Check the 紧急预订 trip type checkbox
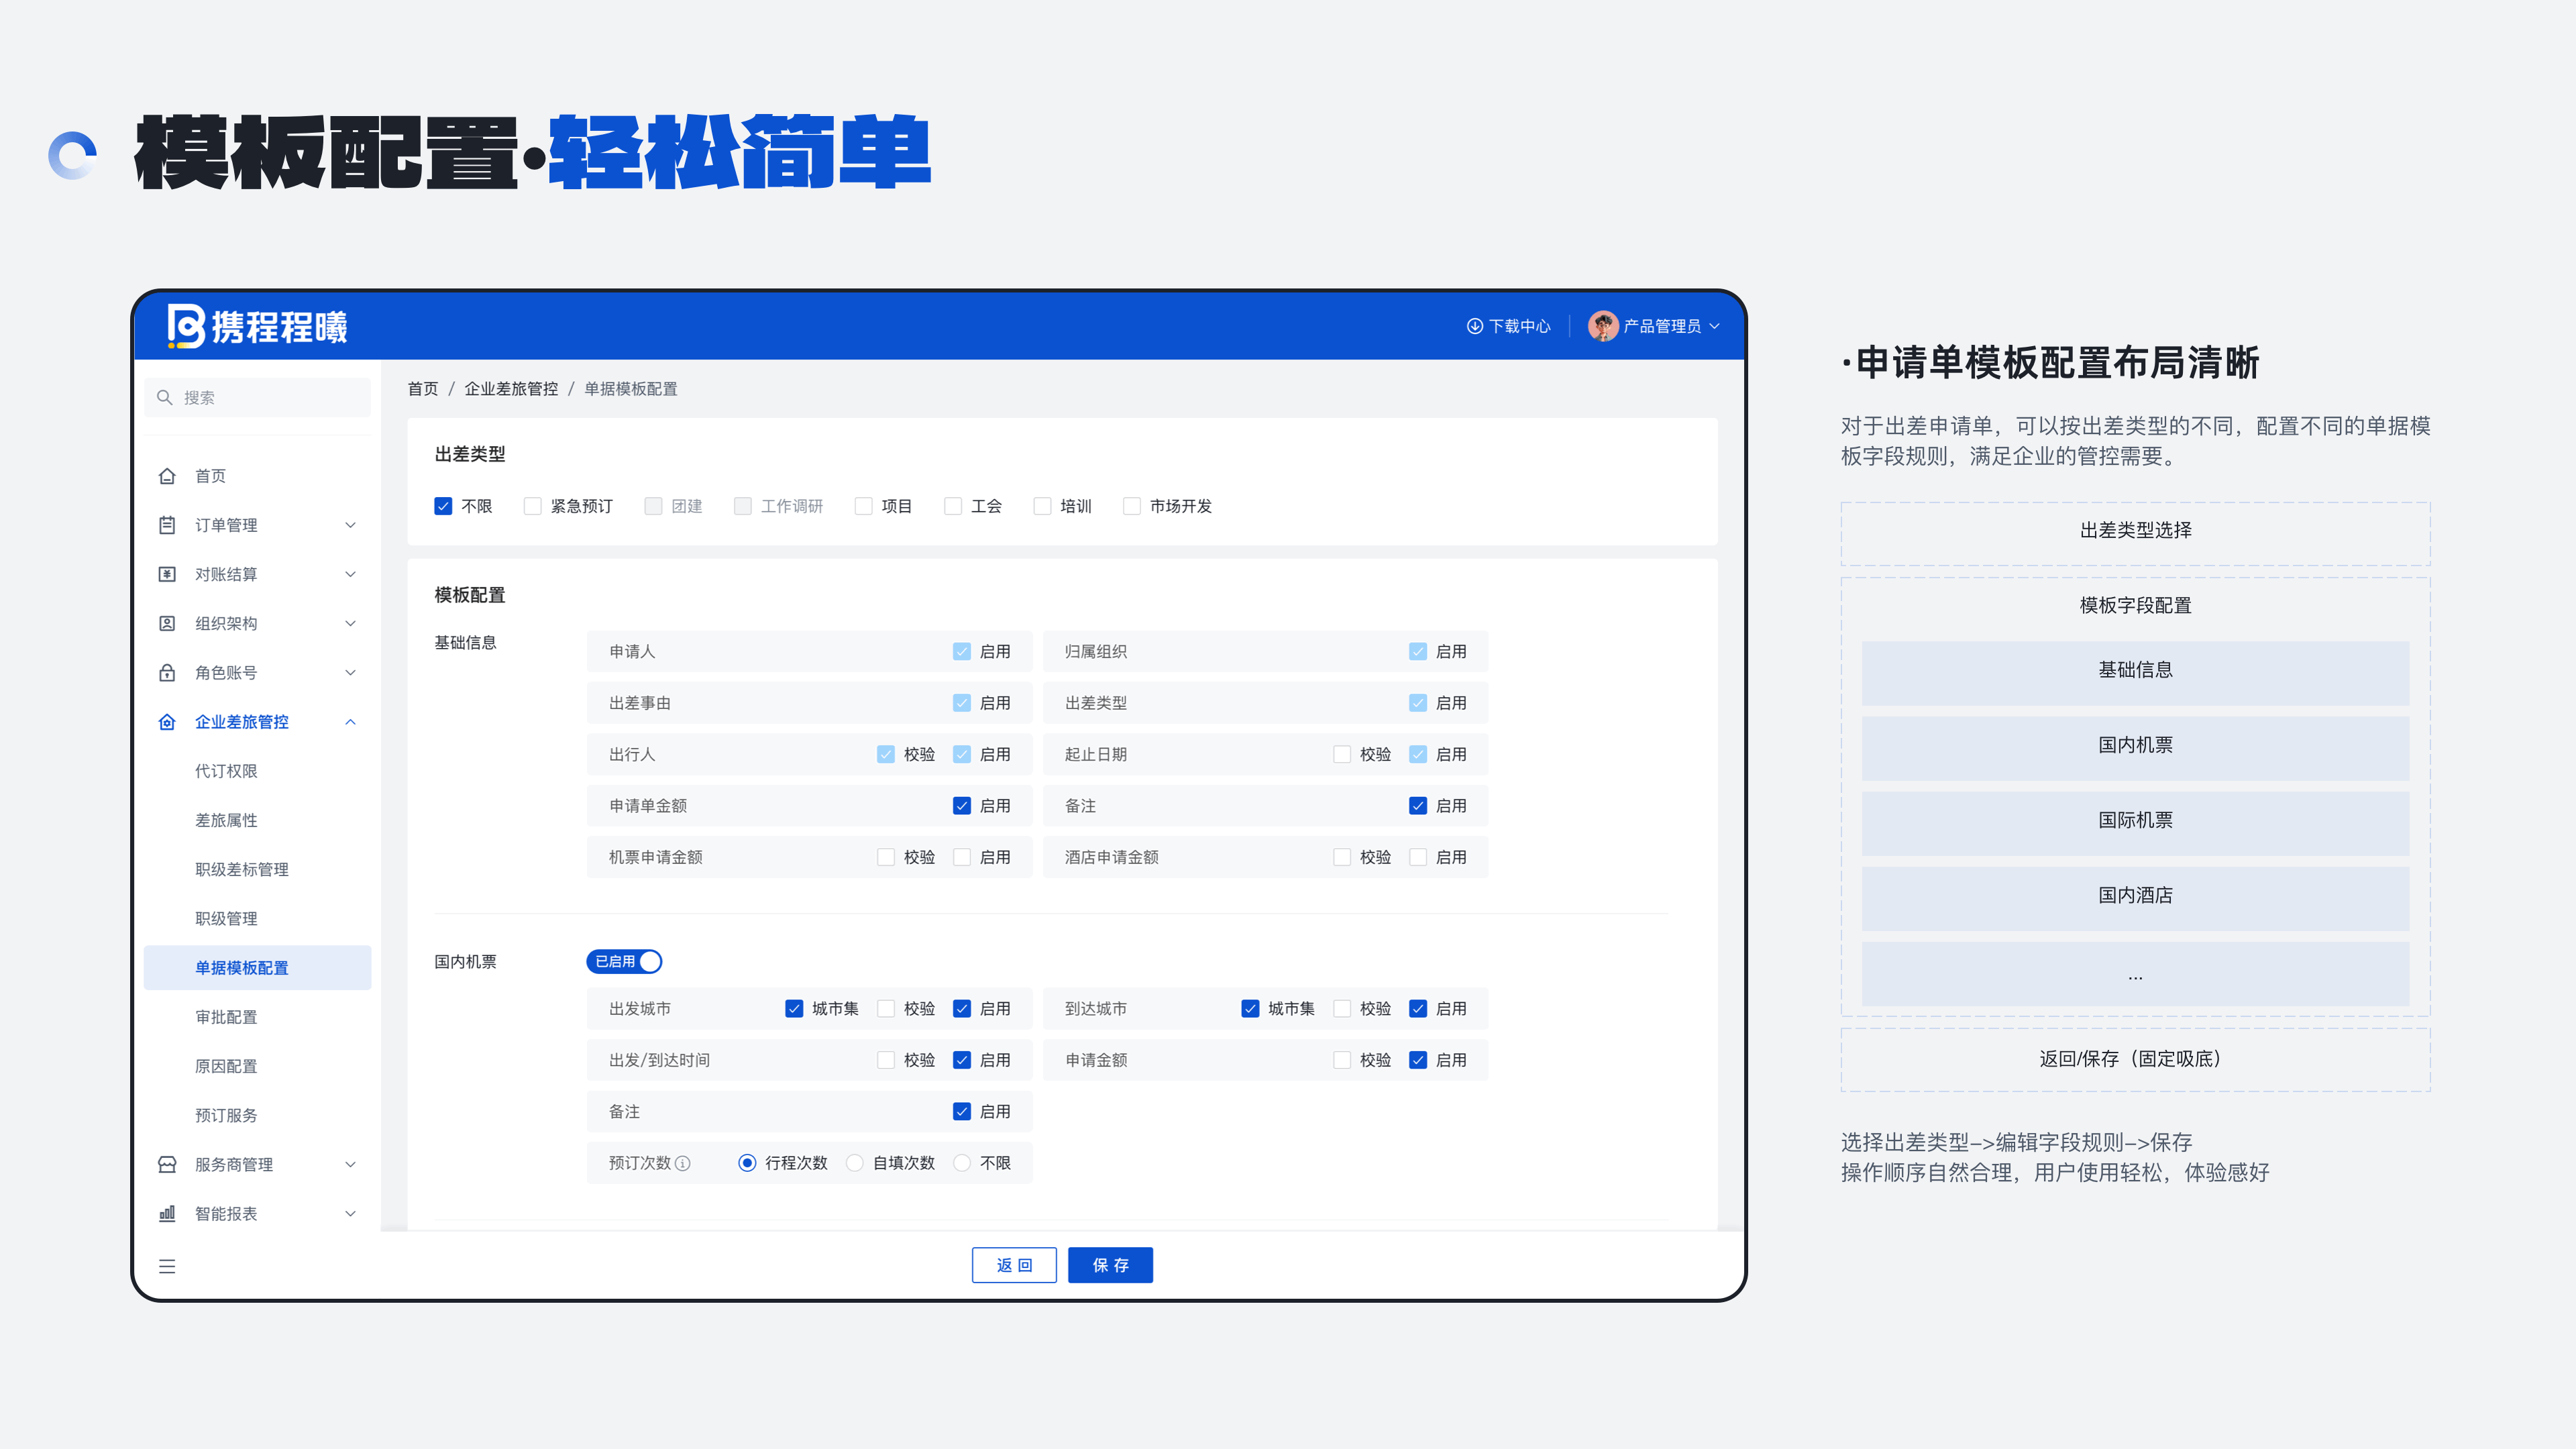2576x1449 pixels. point(533,506)
